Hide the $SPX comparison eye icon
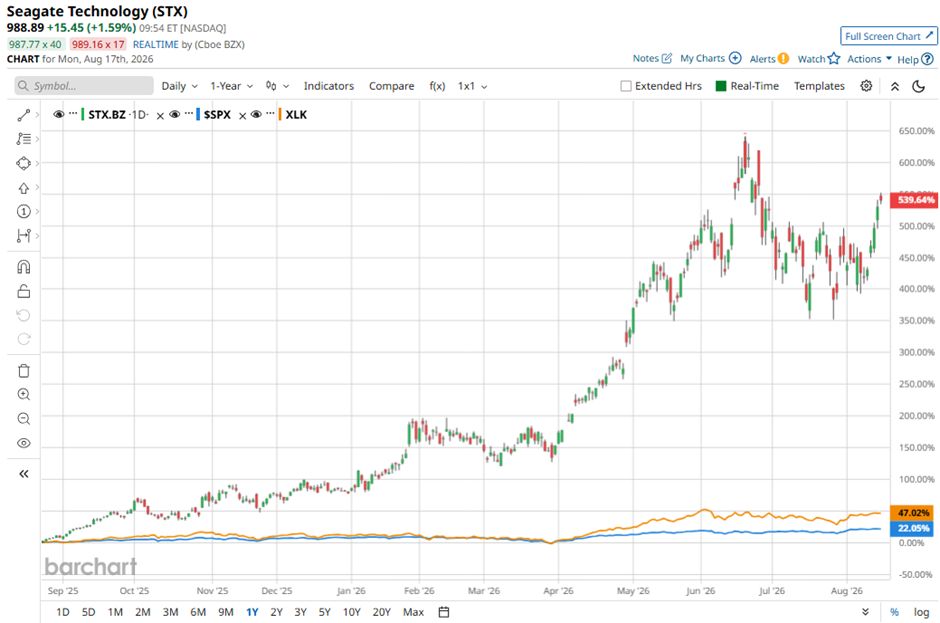The image size is (940, 623). [x=174, y=114]
